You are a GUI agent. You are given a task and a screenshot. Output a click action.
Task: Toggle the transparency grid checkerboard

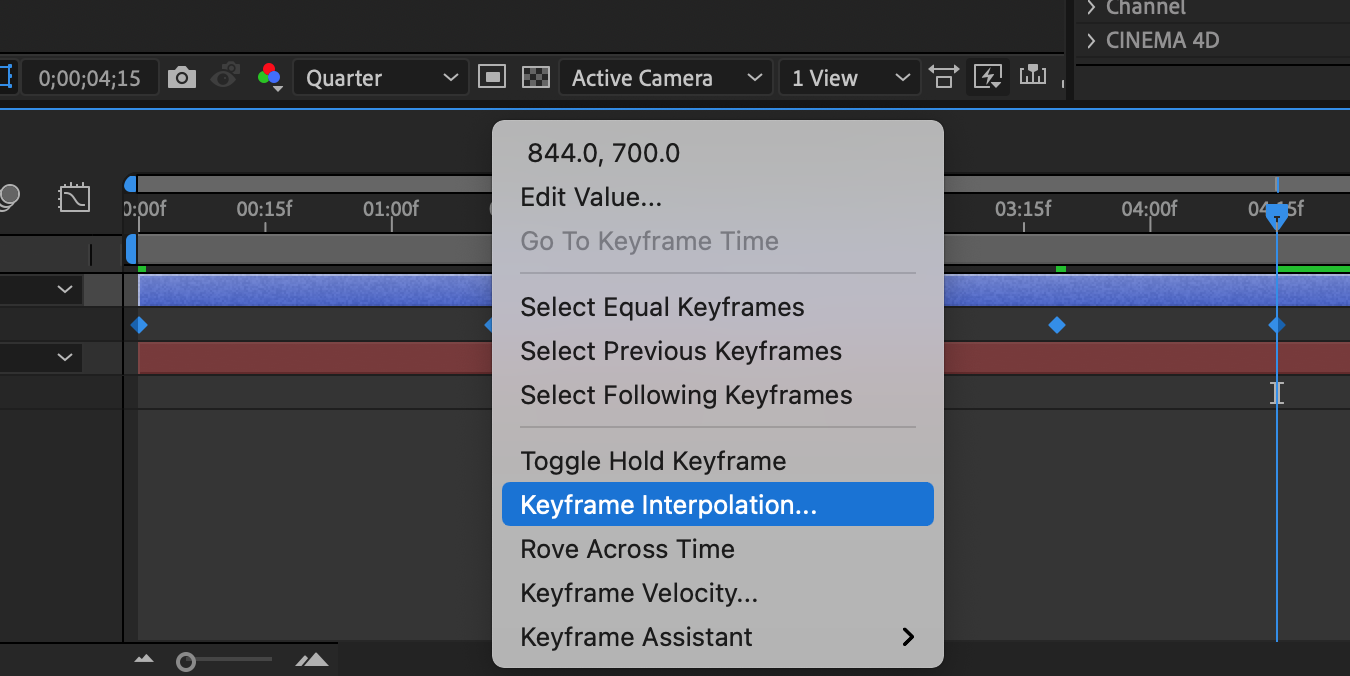537,77
